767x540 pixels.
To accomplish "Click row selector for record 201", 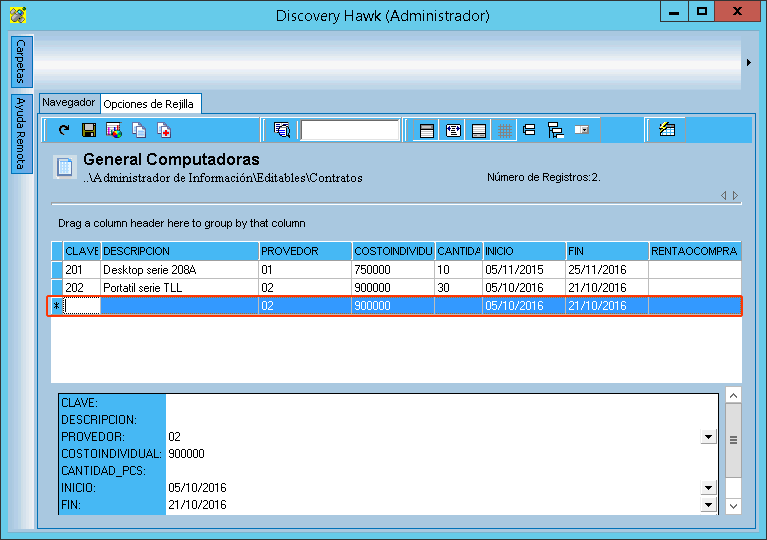I will (x=57, y=270).
